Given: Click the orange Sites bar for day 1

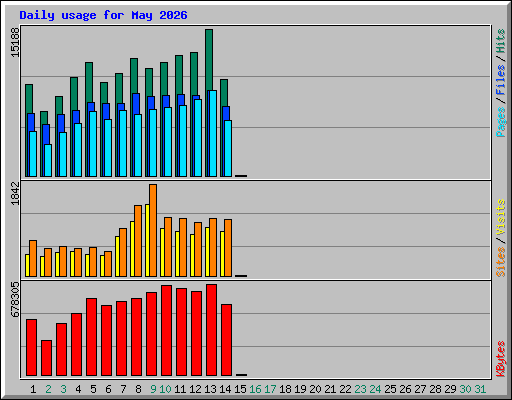Looking at the screenshot, I should [x=33, y=258].
